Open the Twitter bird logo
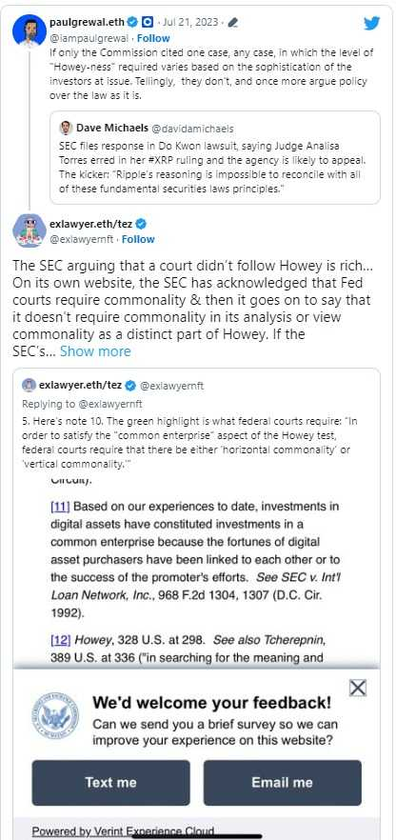396x840 pixels. click(x=371, y=23)
